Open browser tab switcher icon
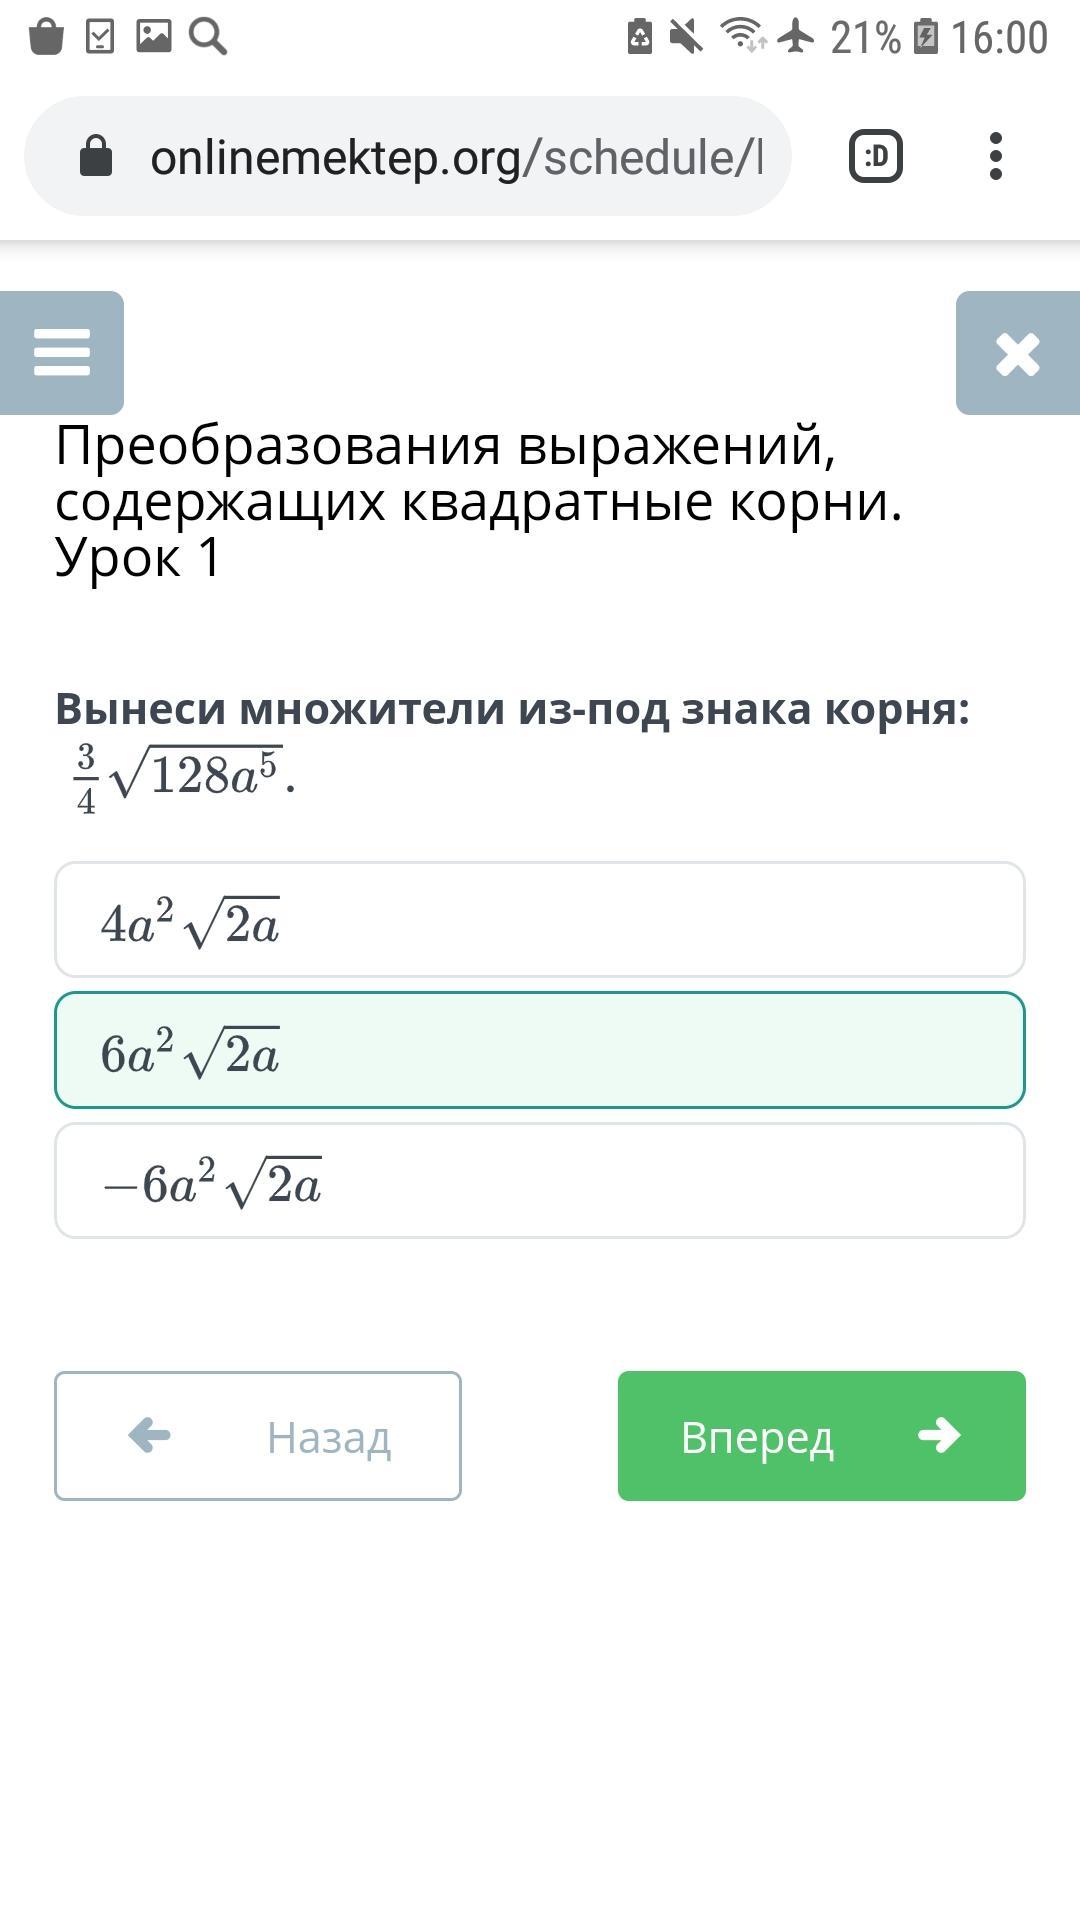Viewport: 1080px width, 1920px height. [876, 157]
